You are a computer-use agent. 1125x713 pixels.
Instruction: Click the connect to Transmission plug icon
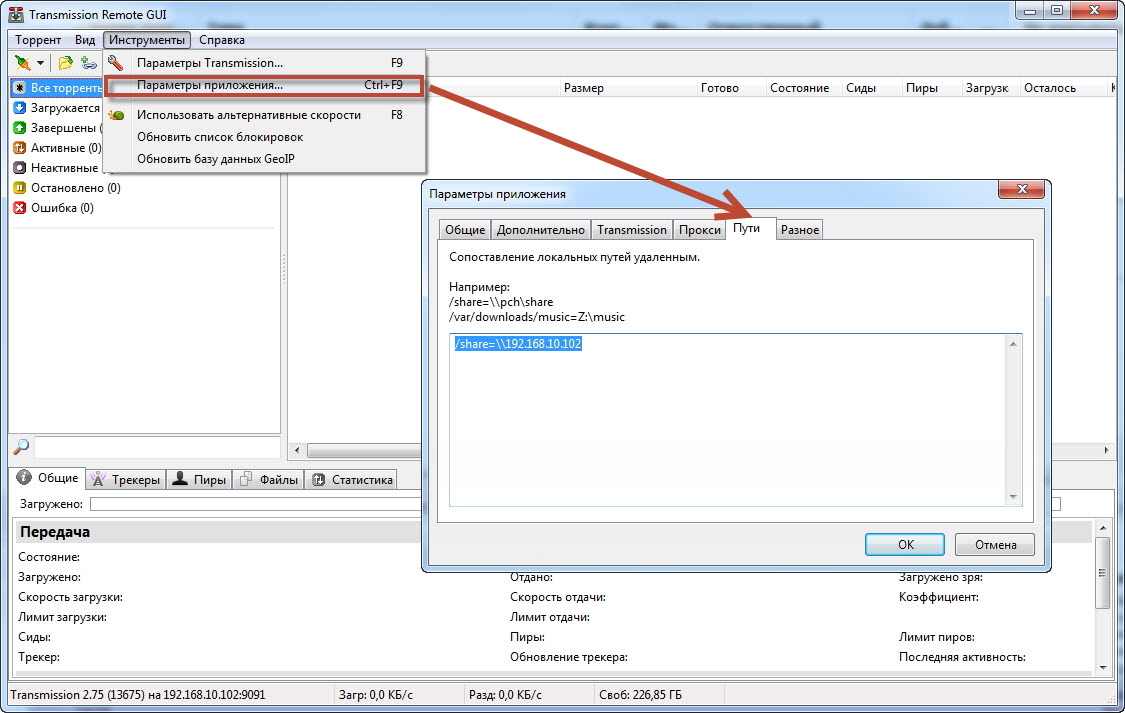23,62
